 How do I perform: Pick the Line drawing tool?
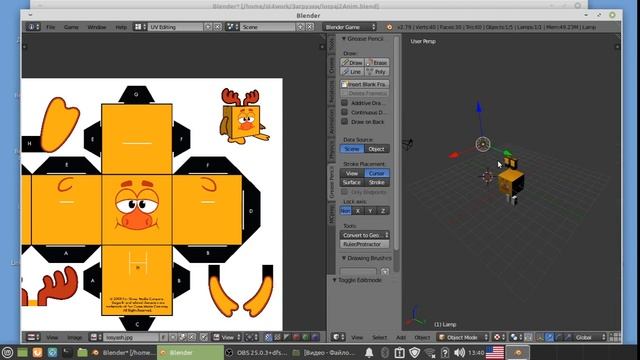[352, 71]
